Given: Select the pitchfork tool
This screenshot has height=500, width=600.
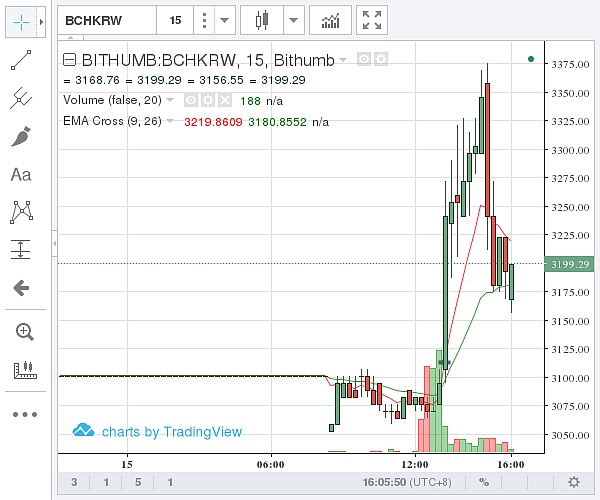Looking at the screenshot, I should pos(21,98).
